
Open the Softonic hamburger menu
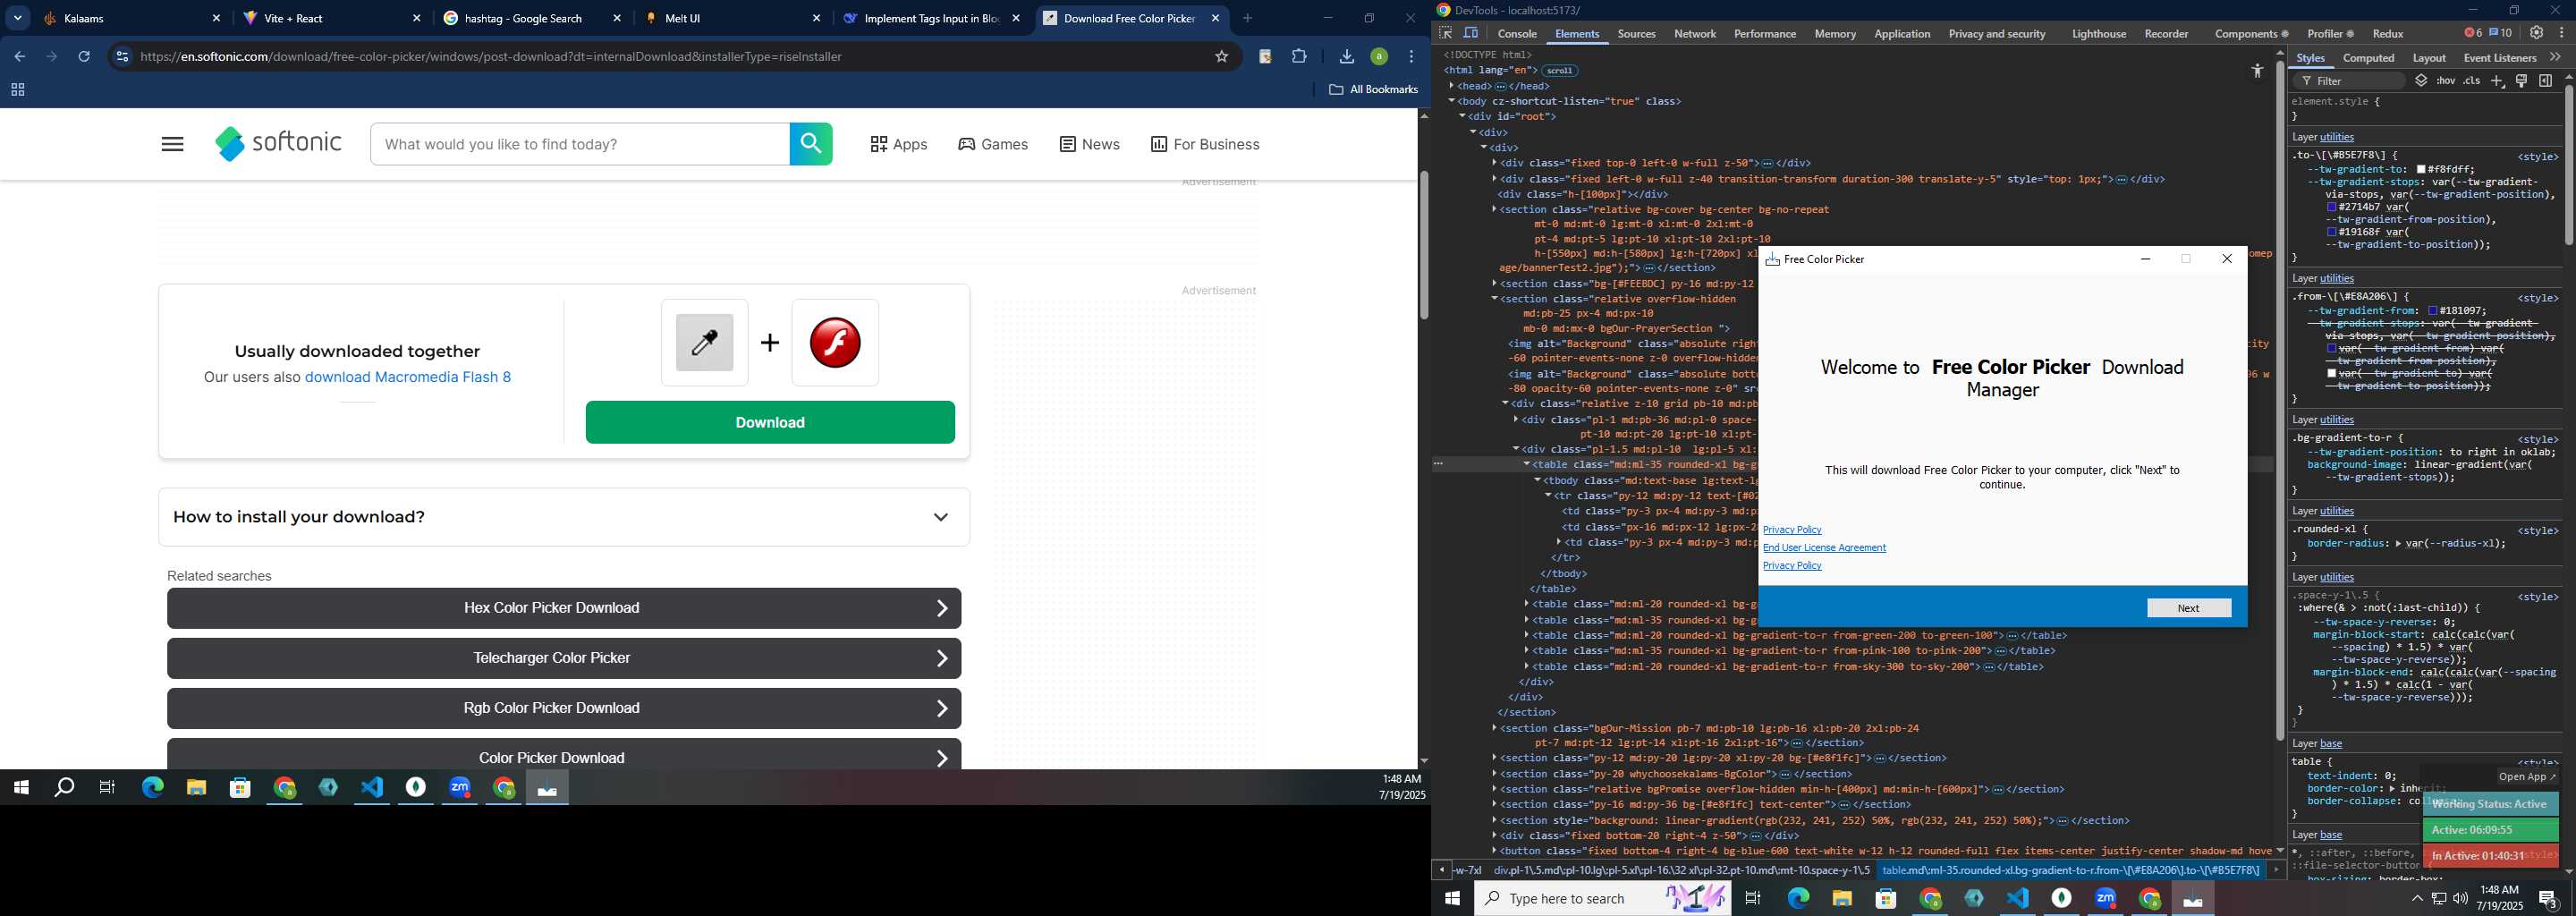click(172, 145)
